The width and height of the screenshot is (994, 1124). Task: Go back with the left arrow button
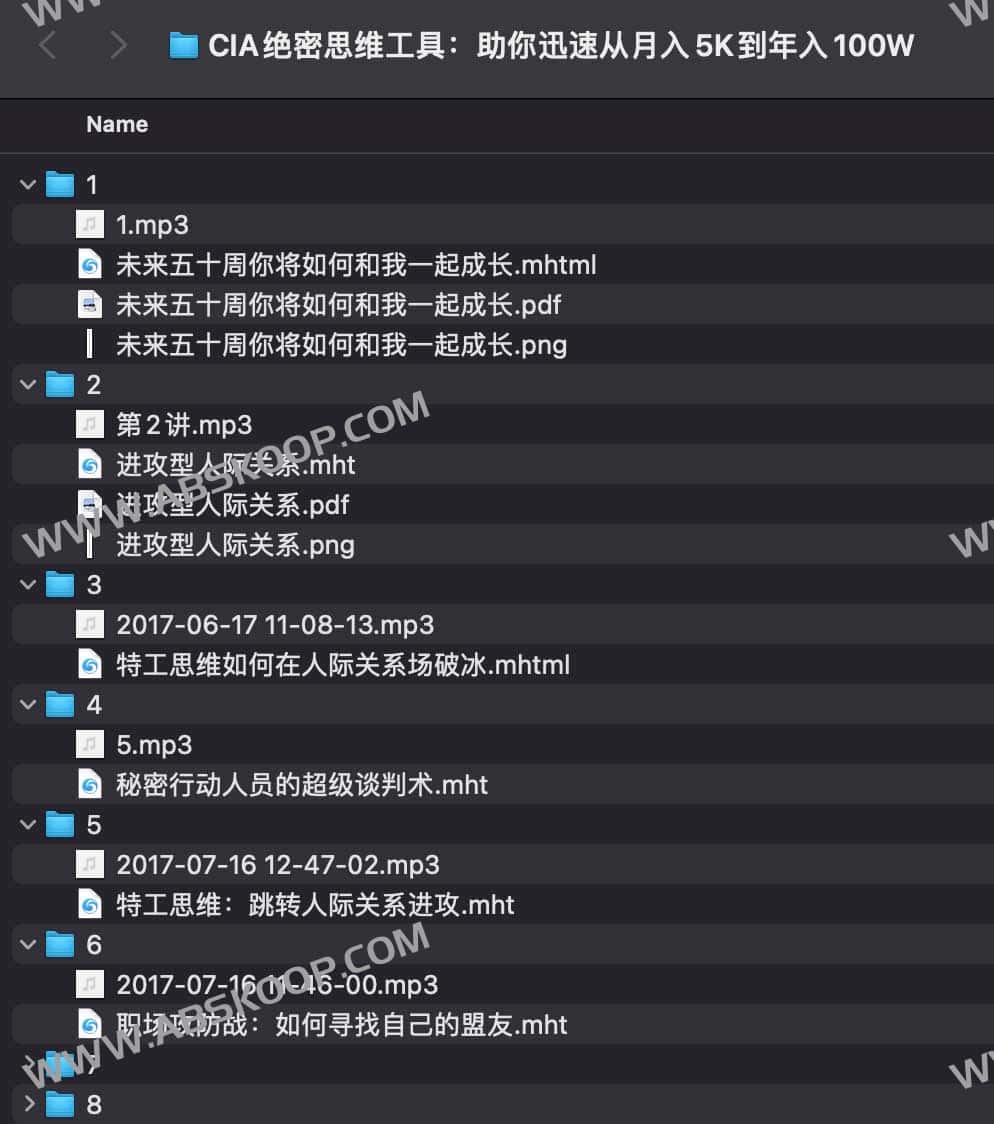pos(48,45)
